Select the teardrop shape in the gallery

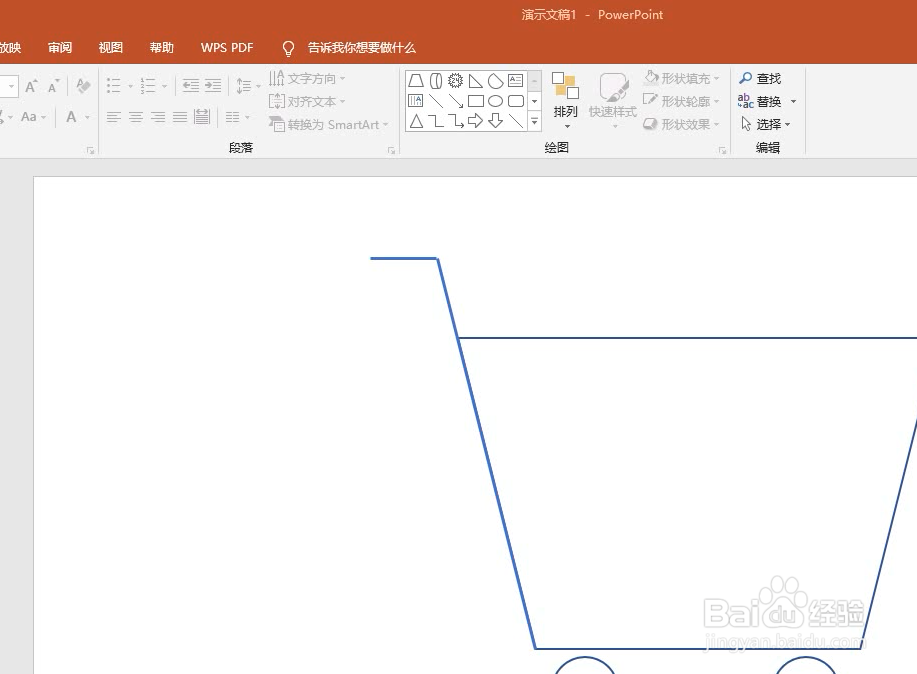tap(495, 80)
